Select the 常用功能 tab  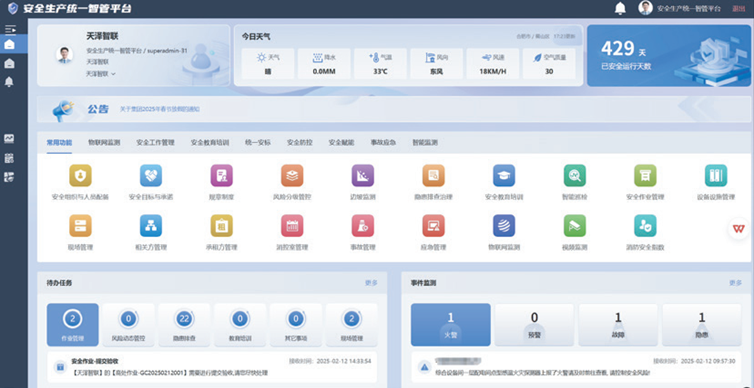click(59, 143)
